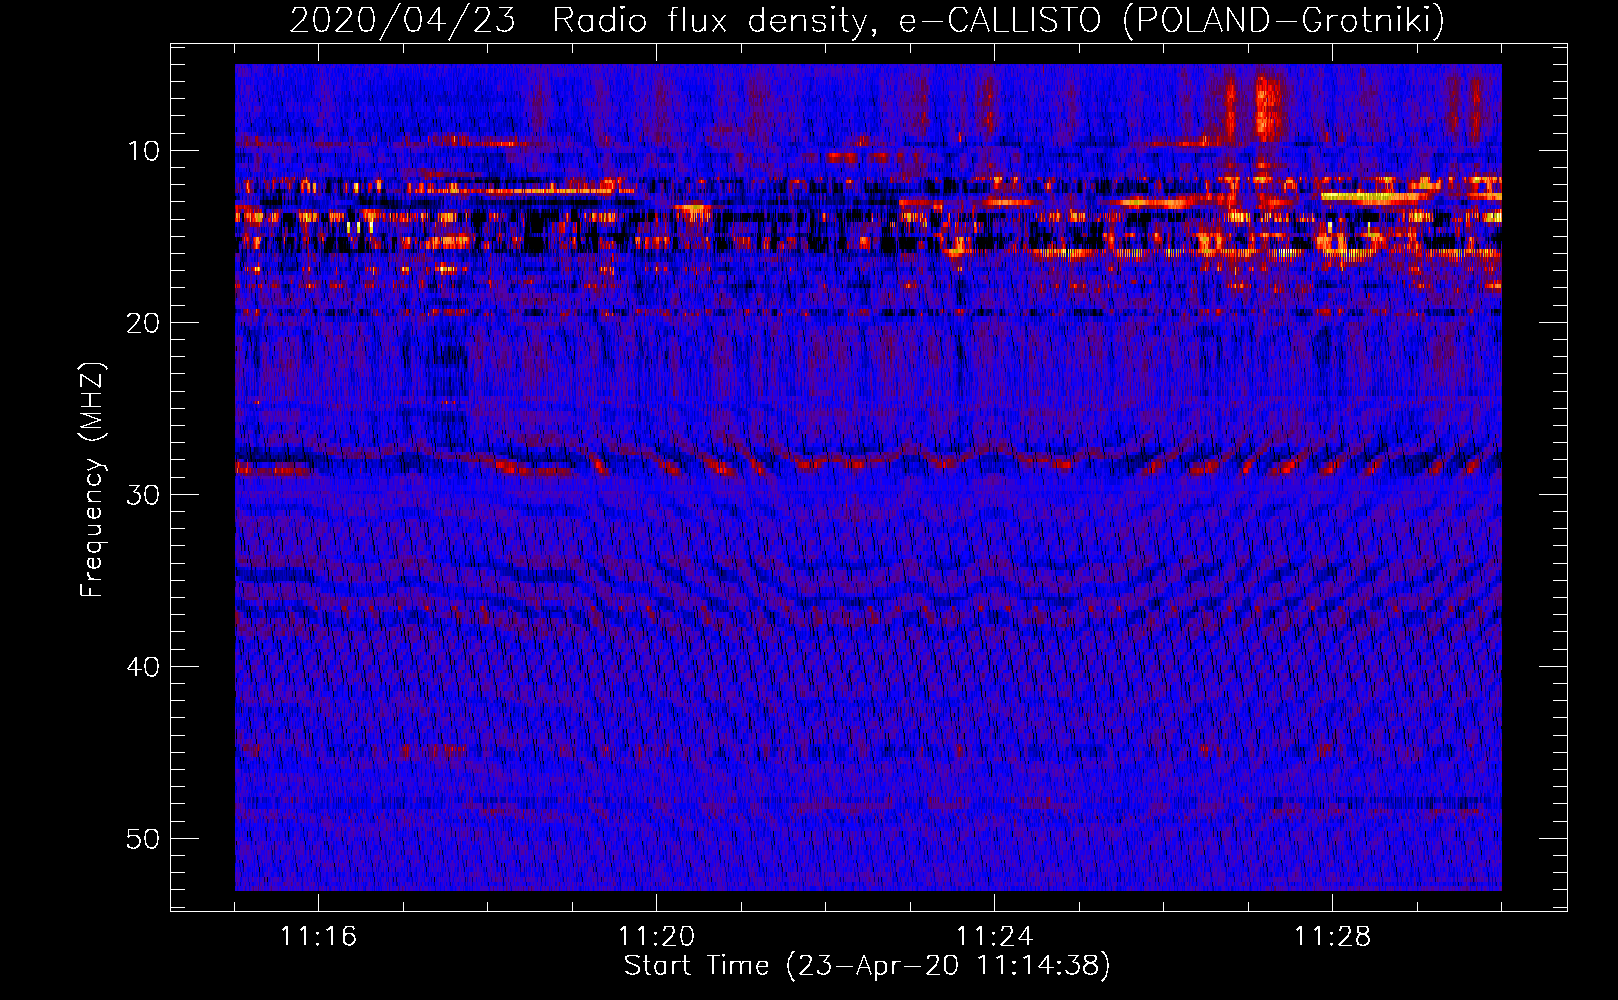
Task: Click the 20 MHz frequency tick label
Action: coord(144,323)
